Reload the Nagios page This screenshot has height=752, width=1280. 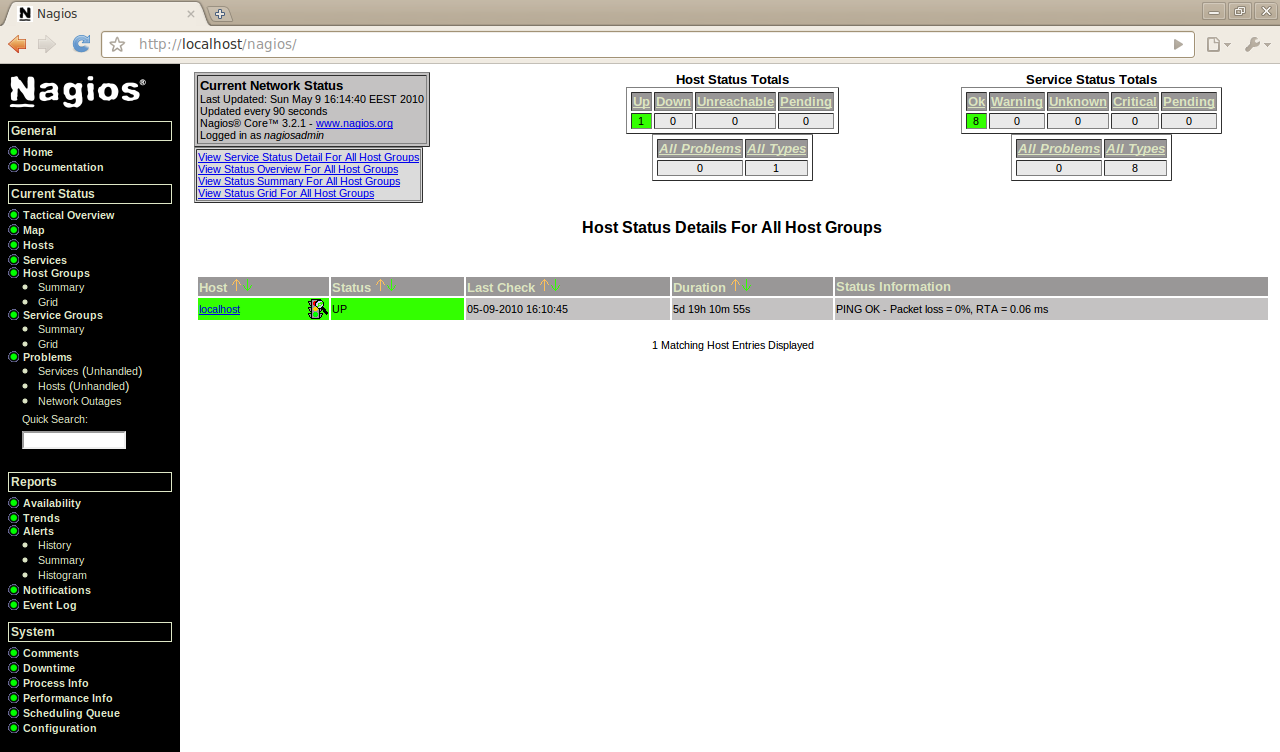pos(82,44)
